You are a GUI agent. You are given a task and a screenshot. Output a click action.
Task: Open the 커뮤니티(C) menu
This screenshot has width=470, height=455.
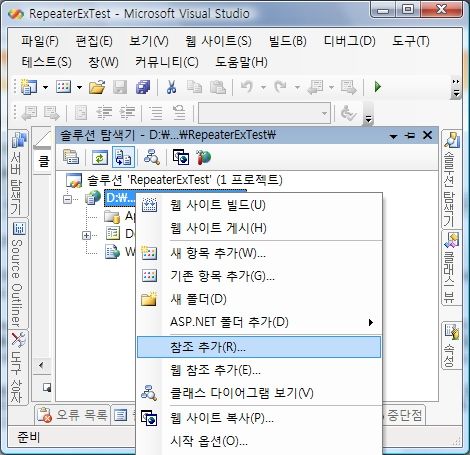(x=167, y=62)
